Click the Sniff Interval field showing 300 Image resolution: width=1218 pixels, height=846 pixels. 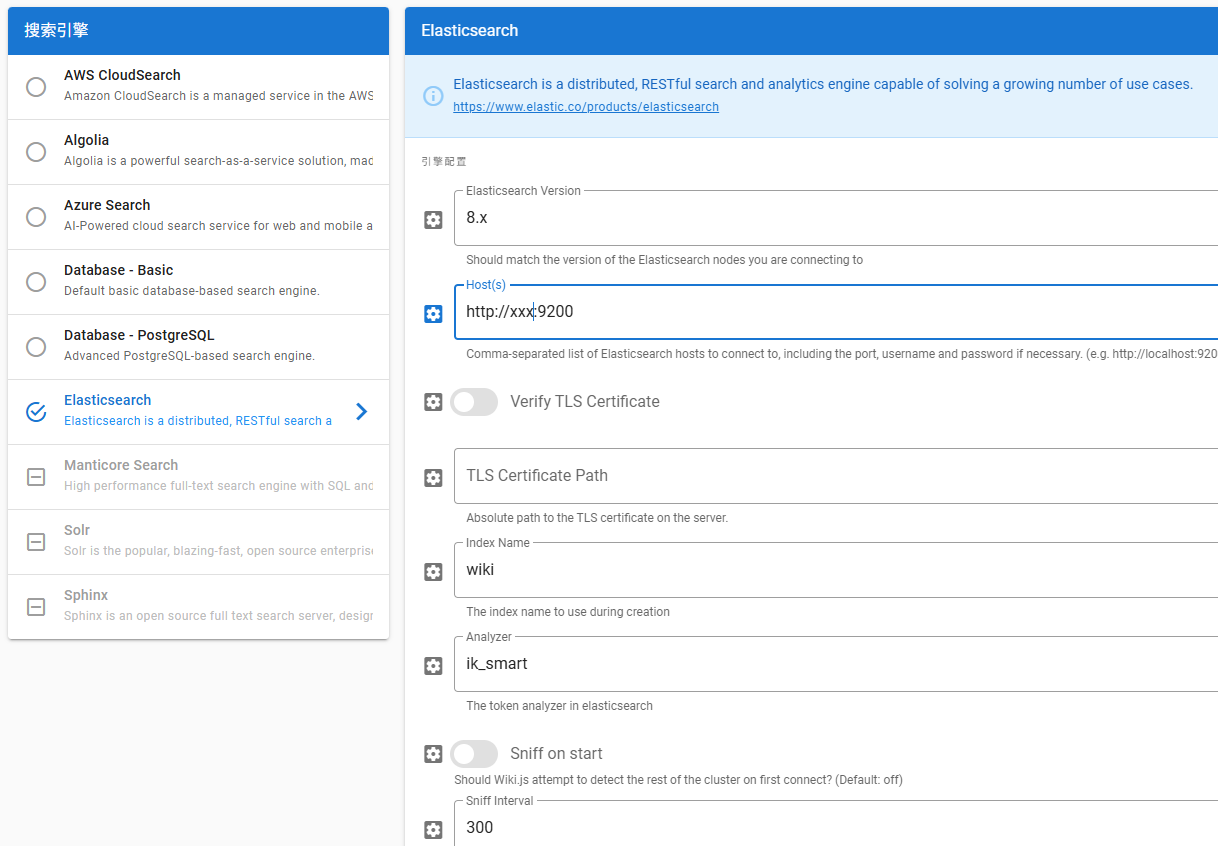point(836,823)
